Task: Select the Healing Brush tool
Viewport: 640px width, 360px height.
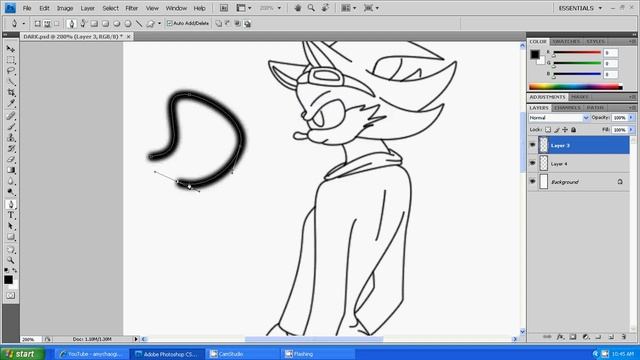Action: (x=11, y=116)
